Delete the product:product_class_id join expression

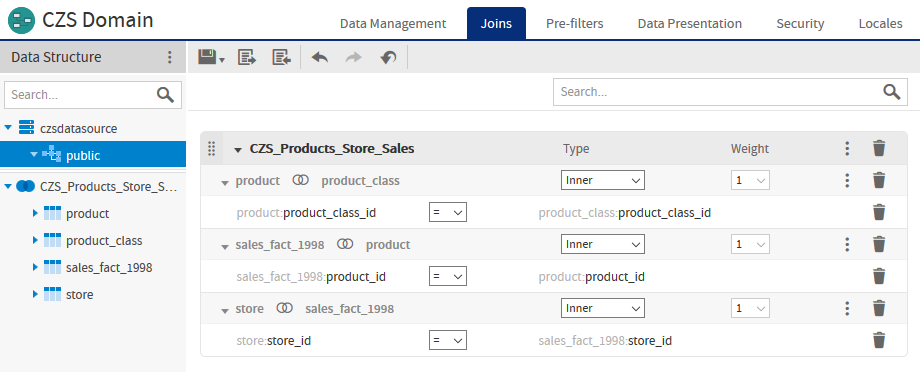pos(878,212)
